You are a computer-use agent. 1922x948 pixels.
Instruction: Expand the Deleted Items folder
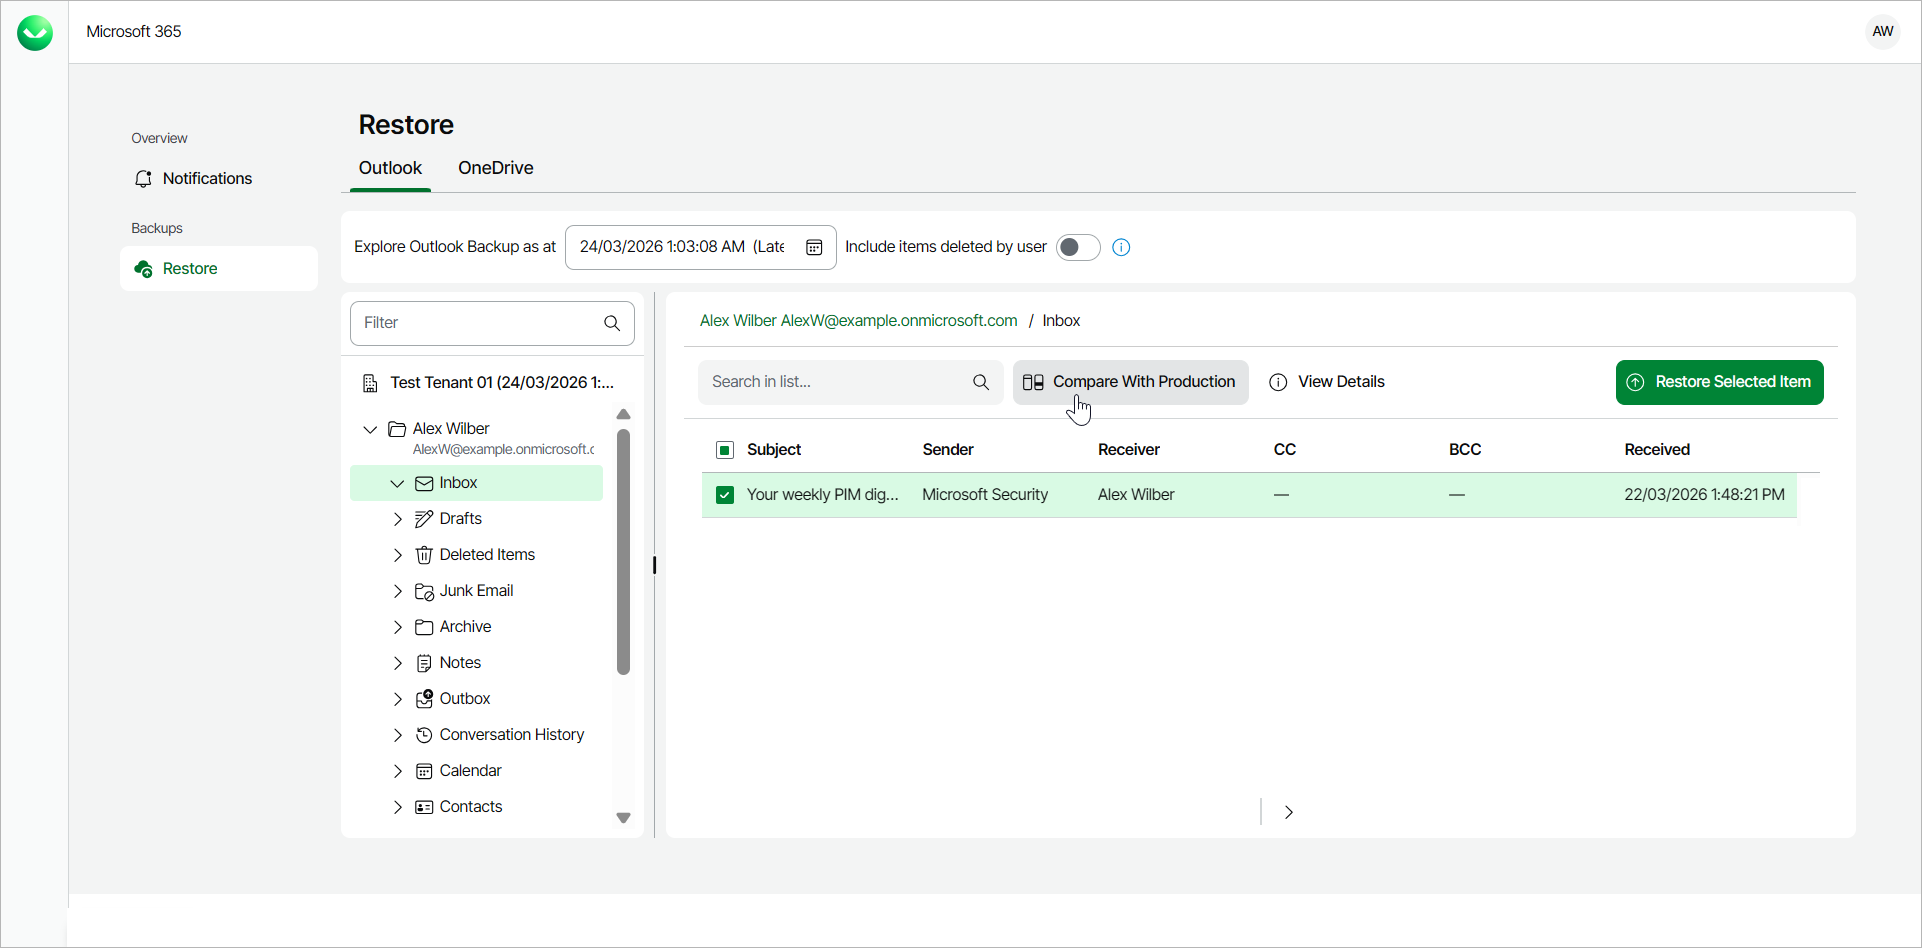[398, 555]
